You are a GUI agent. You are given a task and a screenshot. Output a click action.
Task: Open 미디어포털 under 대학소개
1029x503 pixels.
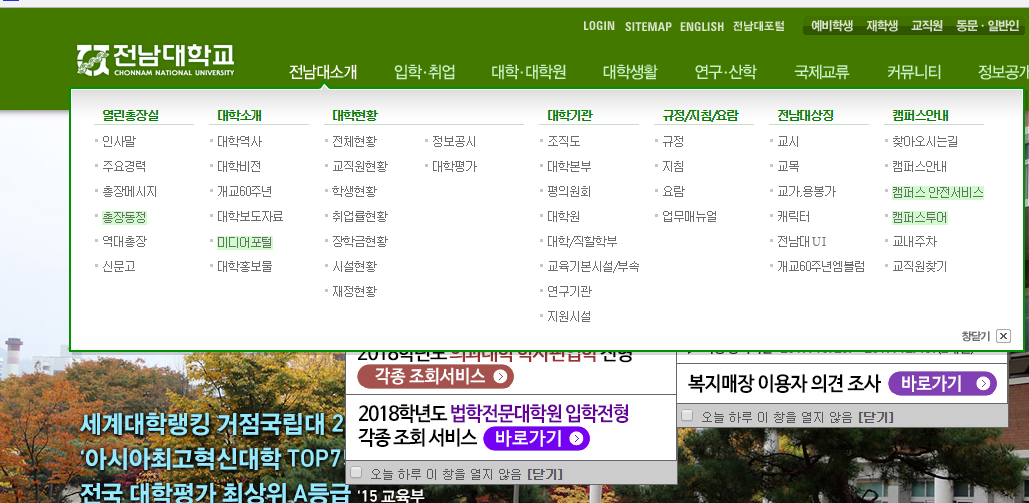pos(244,242)
